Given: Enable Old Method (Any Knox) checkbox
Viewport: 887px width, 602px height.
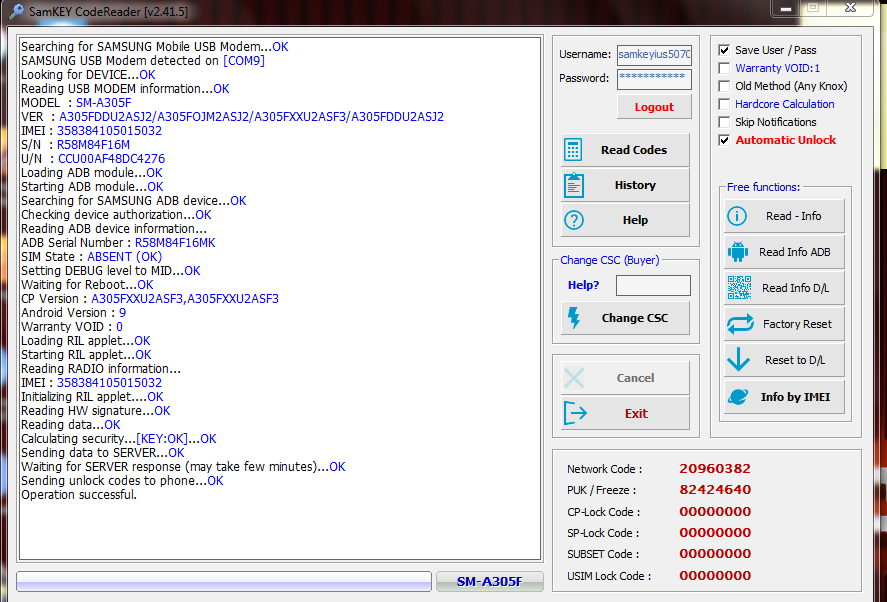Looking at the screenshot, I should (x=724, y=86).
